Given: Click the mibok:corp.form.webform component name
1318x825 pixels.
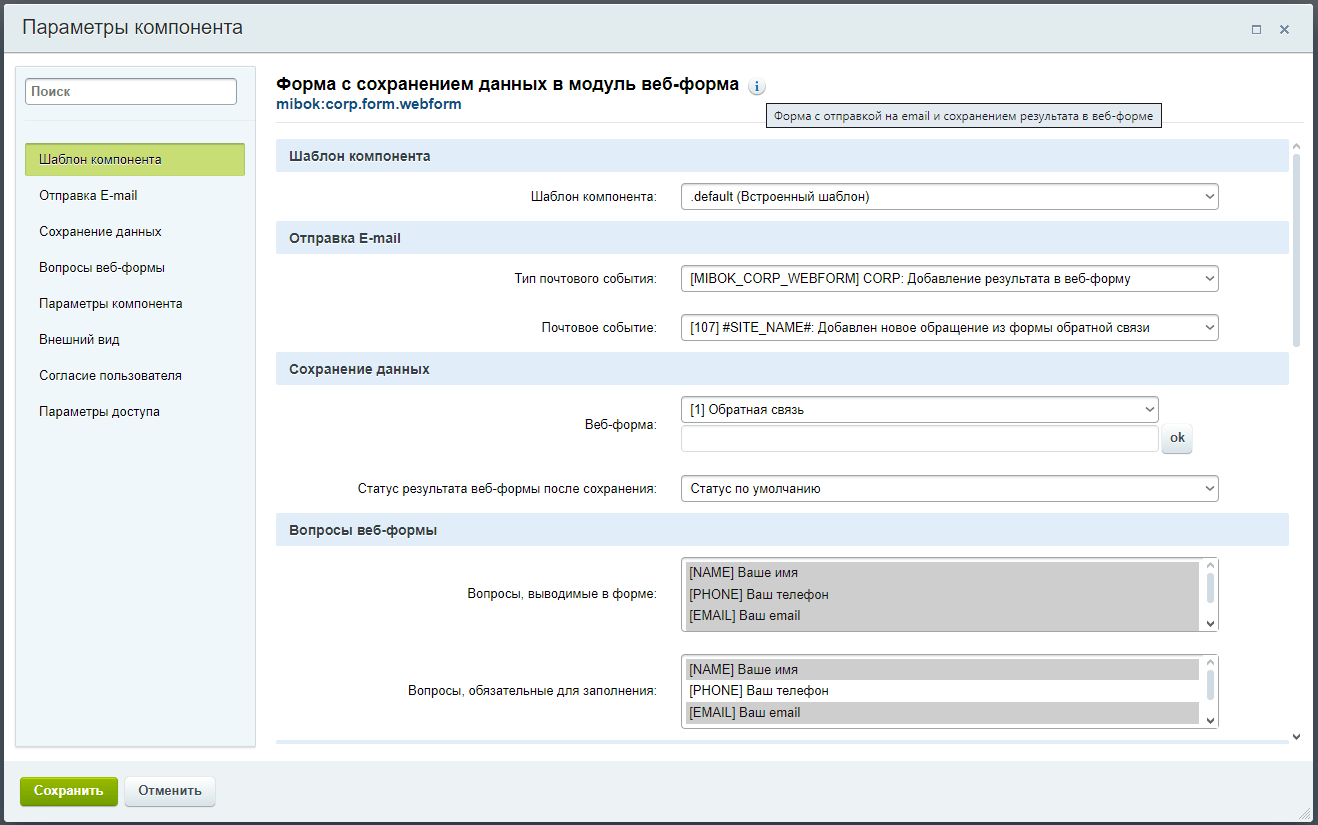Looking at the screenshot, I should (x=369, y=104).
